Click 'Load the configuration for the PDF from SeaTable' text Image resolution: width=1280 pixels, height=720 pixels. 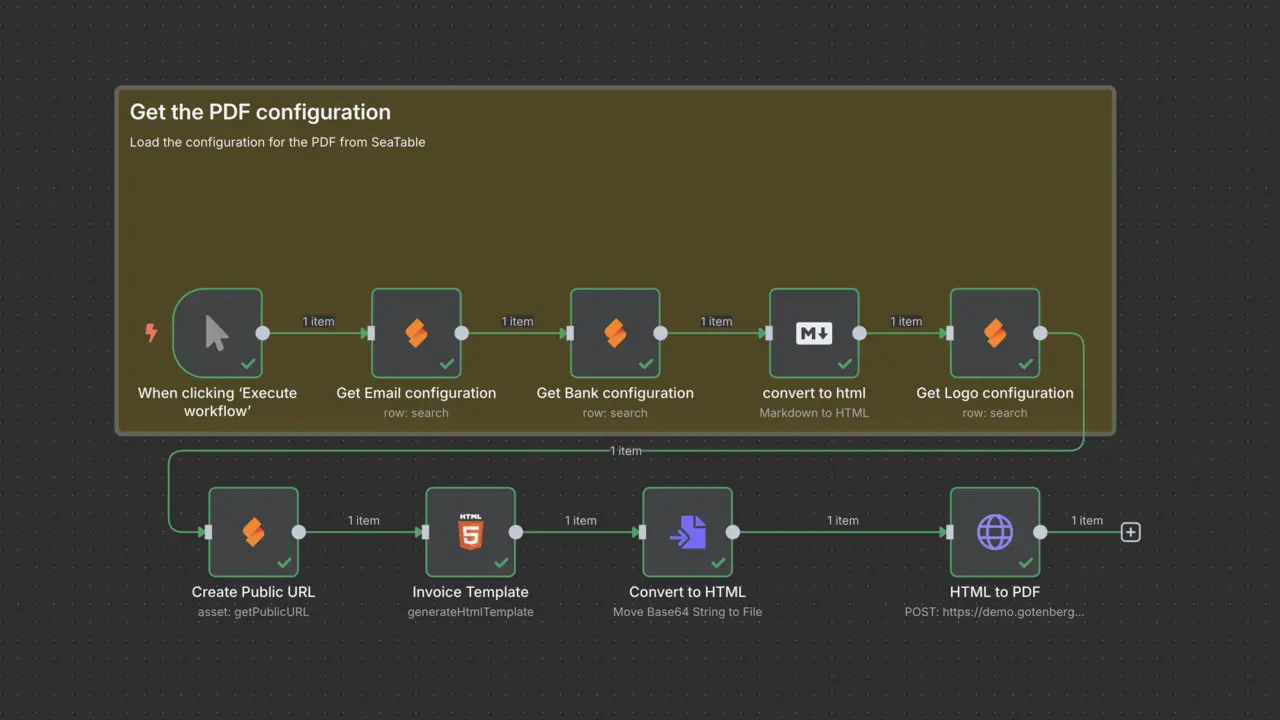(277, 142)
